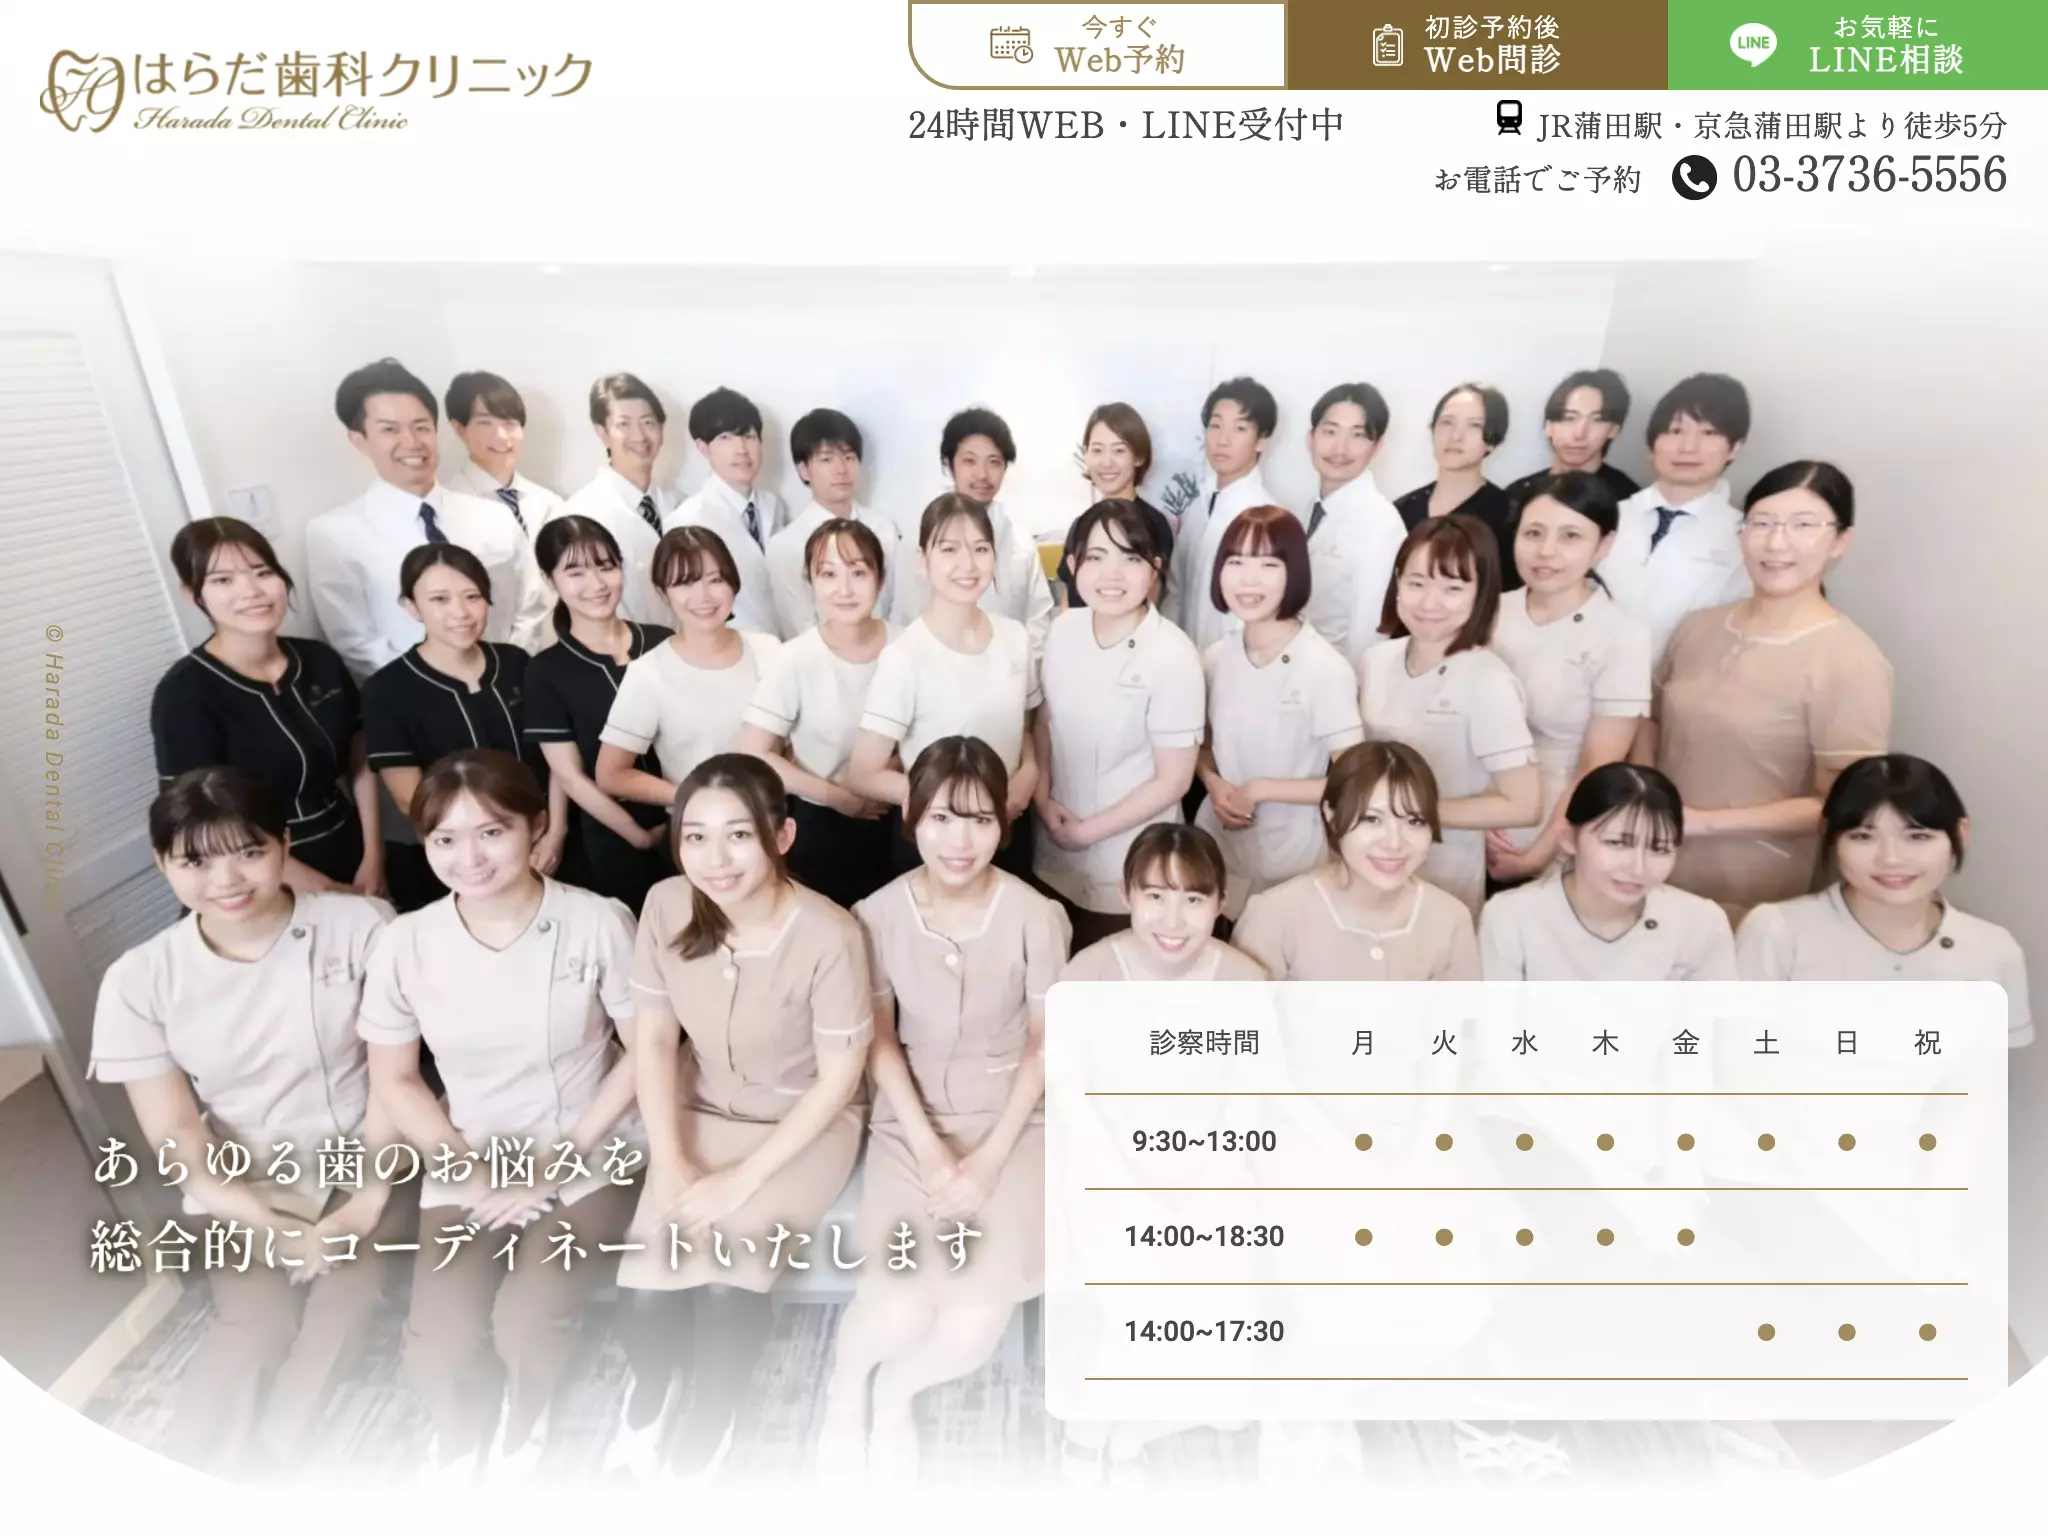Screen dimensions: 2048x1536
Task: Click Friday dot in 14:00~18:30 row
Action: 1686,1237
